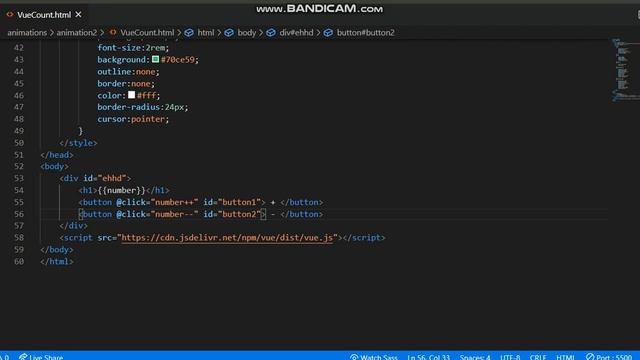Open the body element breadcrumb
Viewport: 640px width, 360px height.
coord(247,33)
